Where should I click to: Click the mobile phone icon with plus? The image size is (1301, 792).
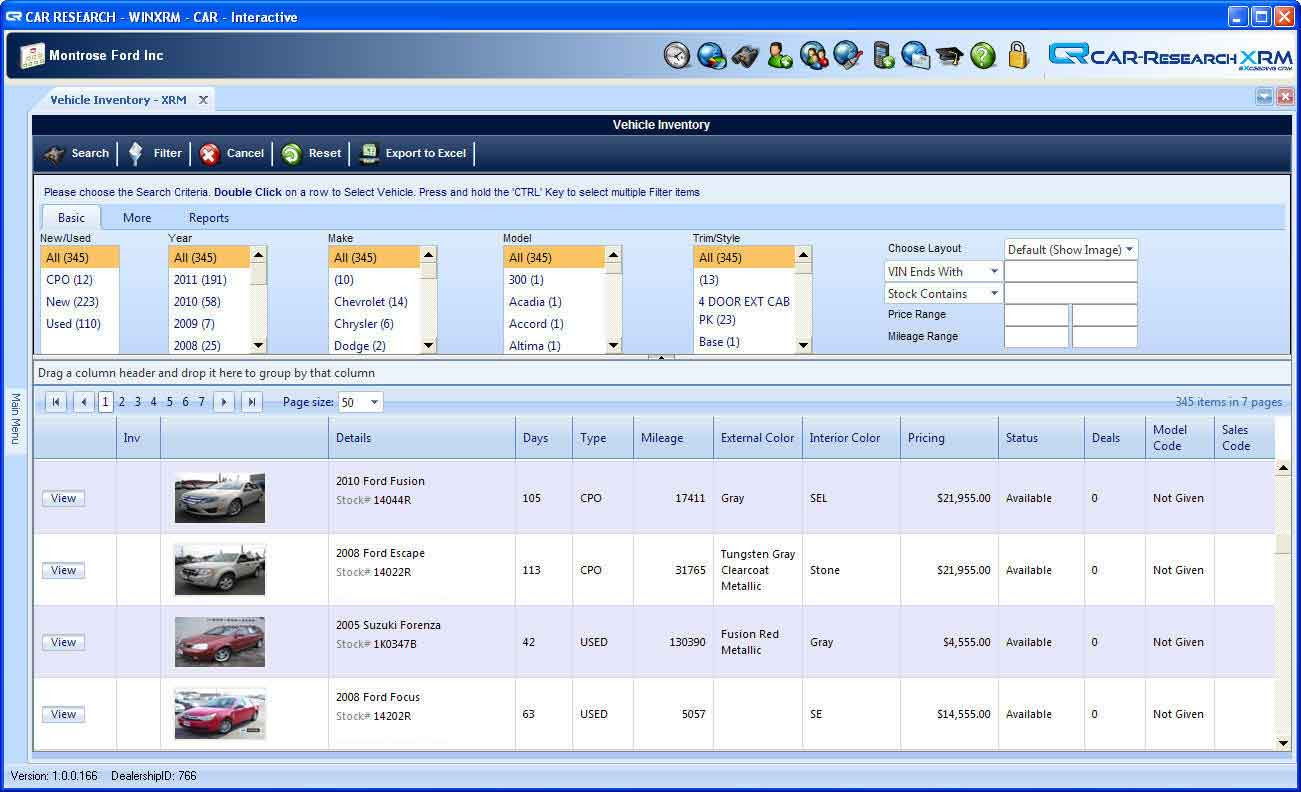pyautogui.click(x=883, y=55)
